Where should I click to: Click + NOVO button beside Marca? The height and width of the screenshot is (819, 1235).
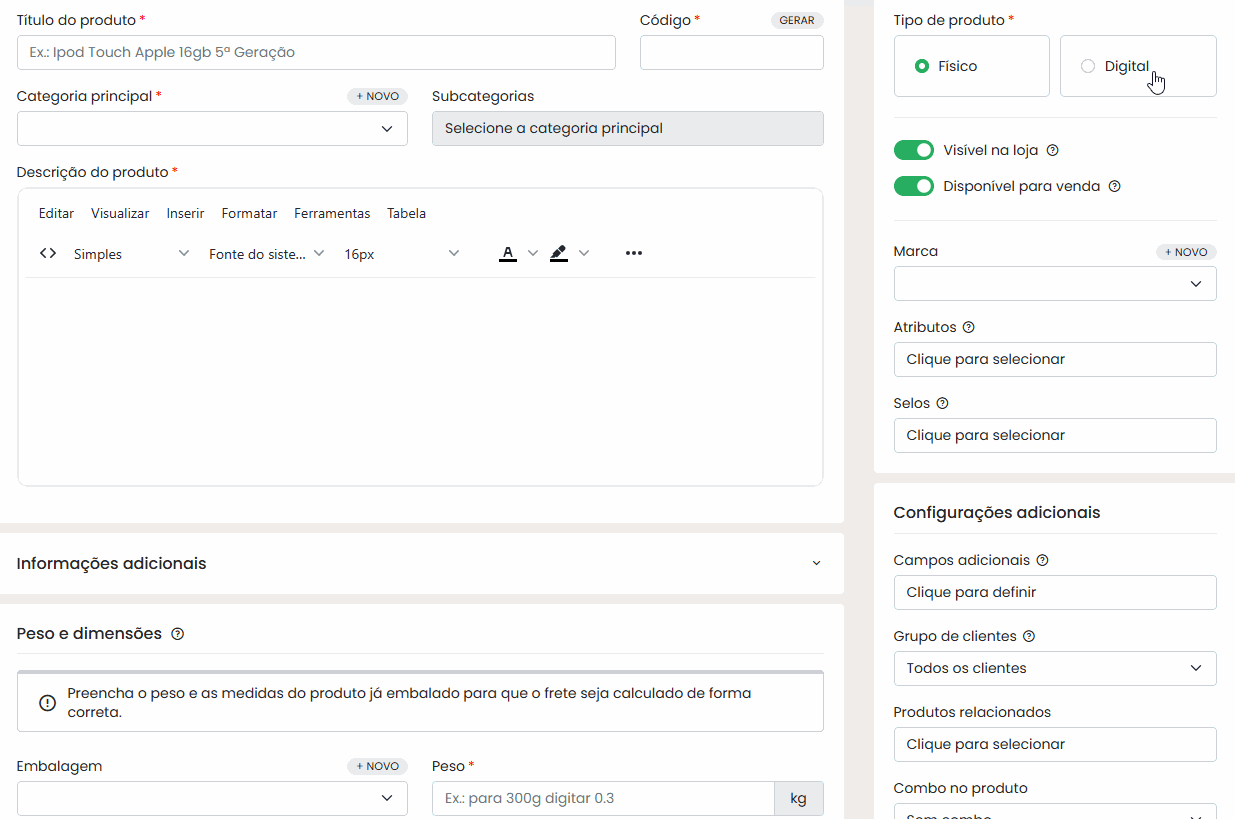click(x=1186, y=252)
